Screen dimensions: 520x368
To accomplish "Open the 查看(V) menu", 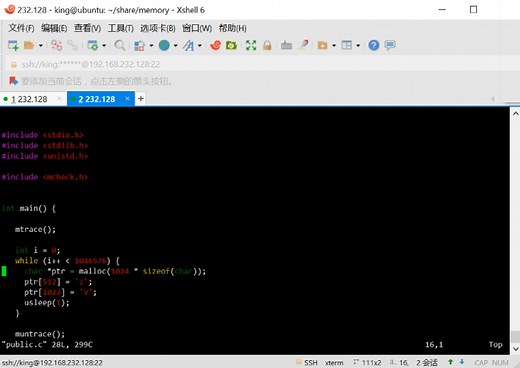I will 87,28.
